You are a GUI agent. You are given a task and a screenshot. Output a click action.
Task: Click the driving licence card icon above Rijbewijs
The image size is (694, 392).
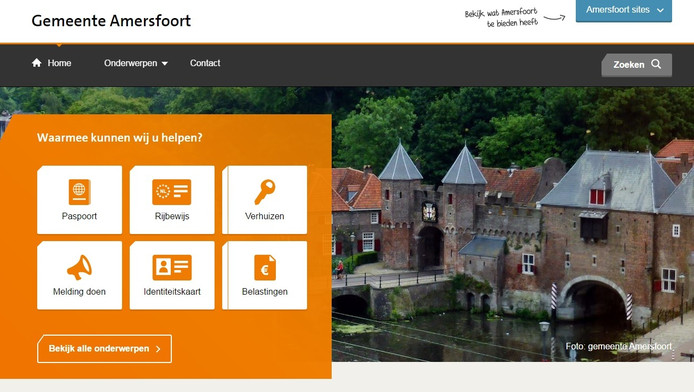(x=172, y=192)
